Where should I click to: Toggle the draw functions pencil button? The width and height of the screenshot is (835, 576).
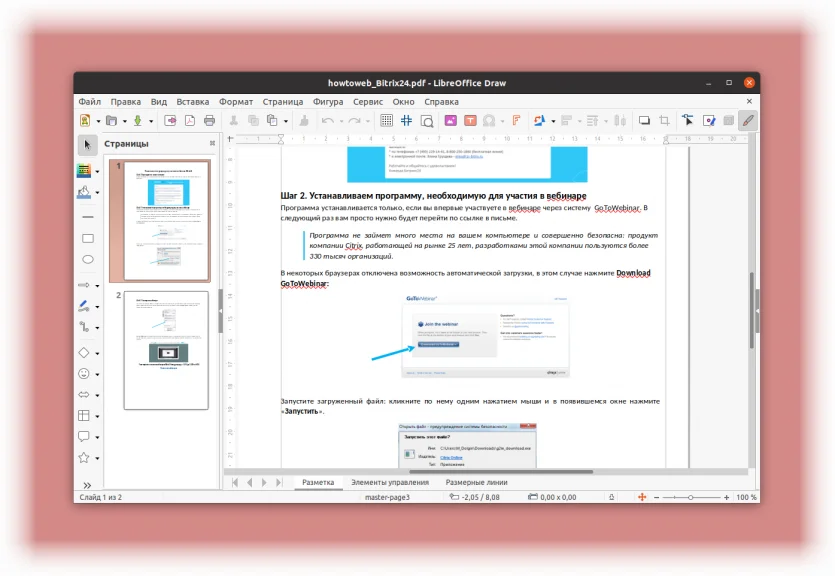(x=748, y=121)
